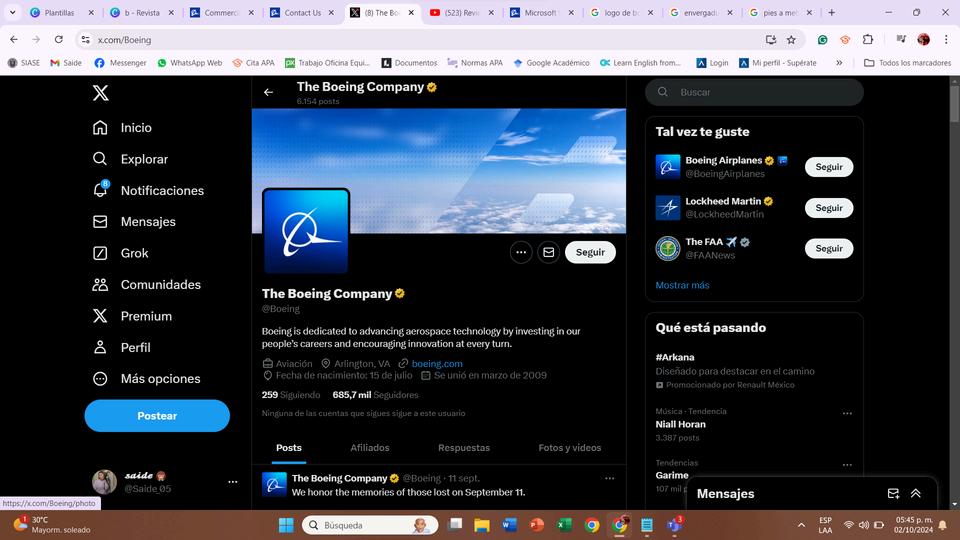Open Chrome extensions puzzle icon
Viewport: 960px width, 540px height.
click(x=868, y=40)
